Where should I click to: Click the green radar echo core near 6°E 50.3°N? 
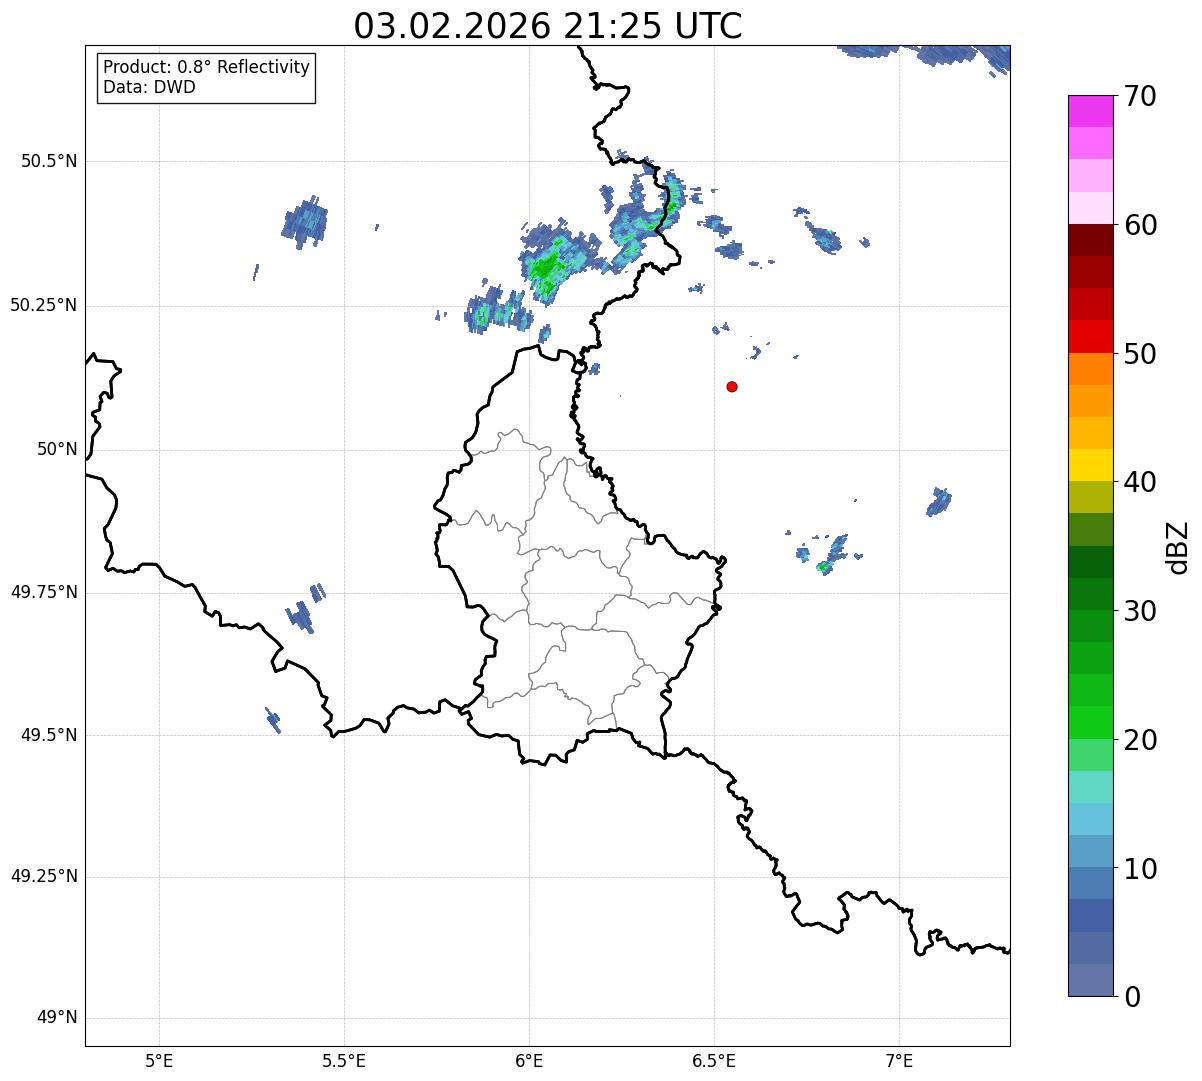pos(545,267)
